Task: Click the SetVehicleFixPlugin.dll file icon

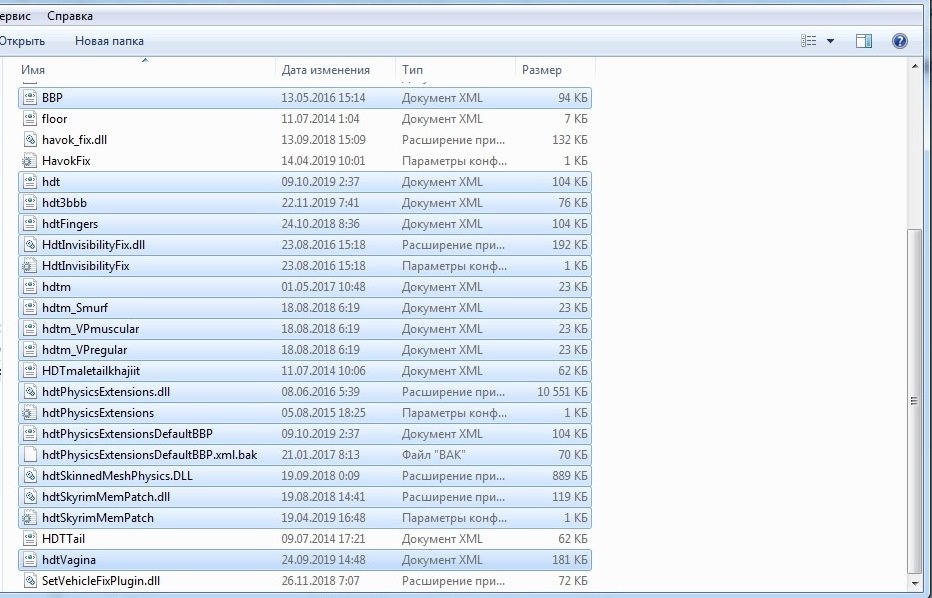Action: [30, 581]
